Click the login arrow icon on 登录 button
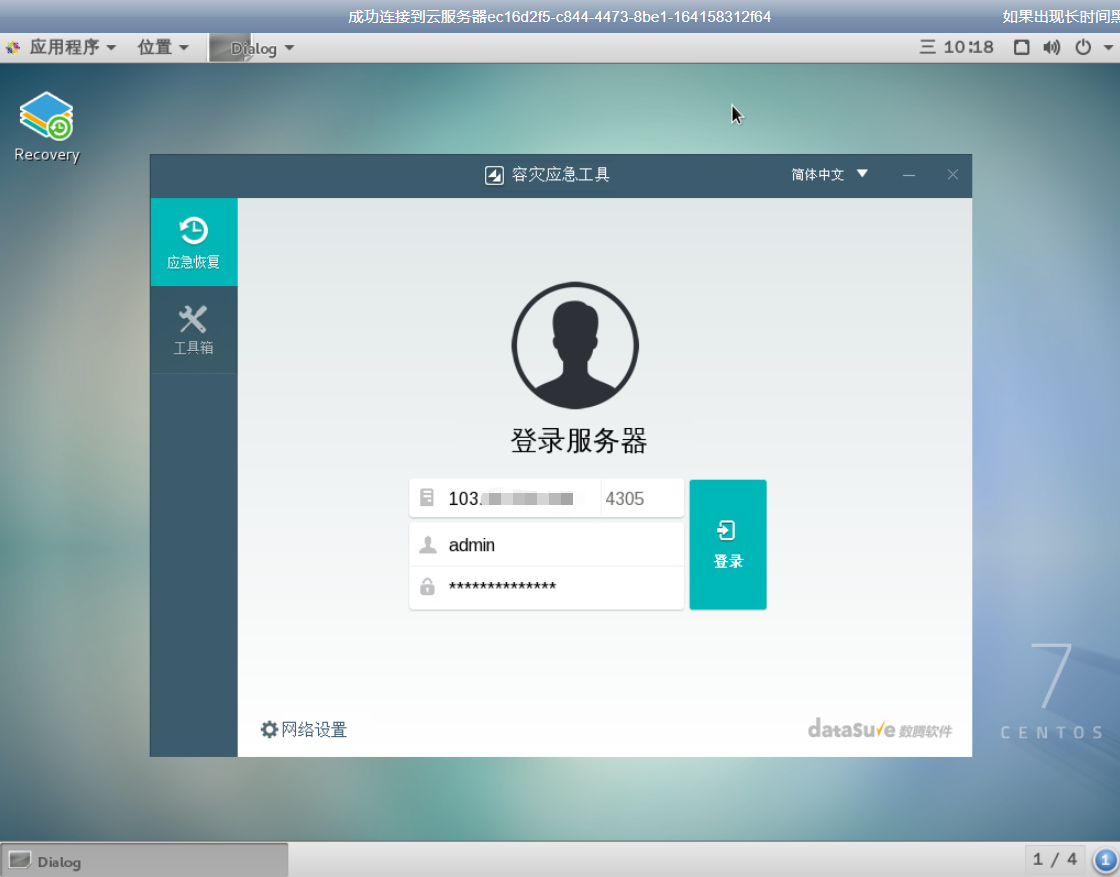 pyautogui.click(x=727, y=531)
